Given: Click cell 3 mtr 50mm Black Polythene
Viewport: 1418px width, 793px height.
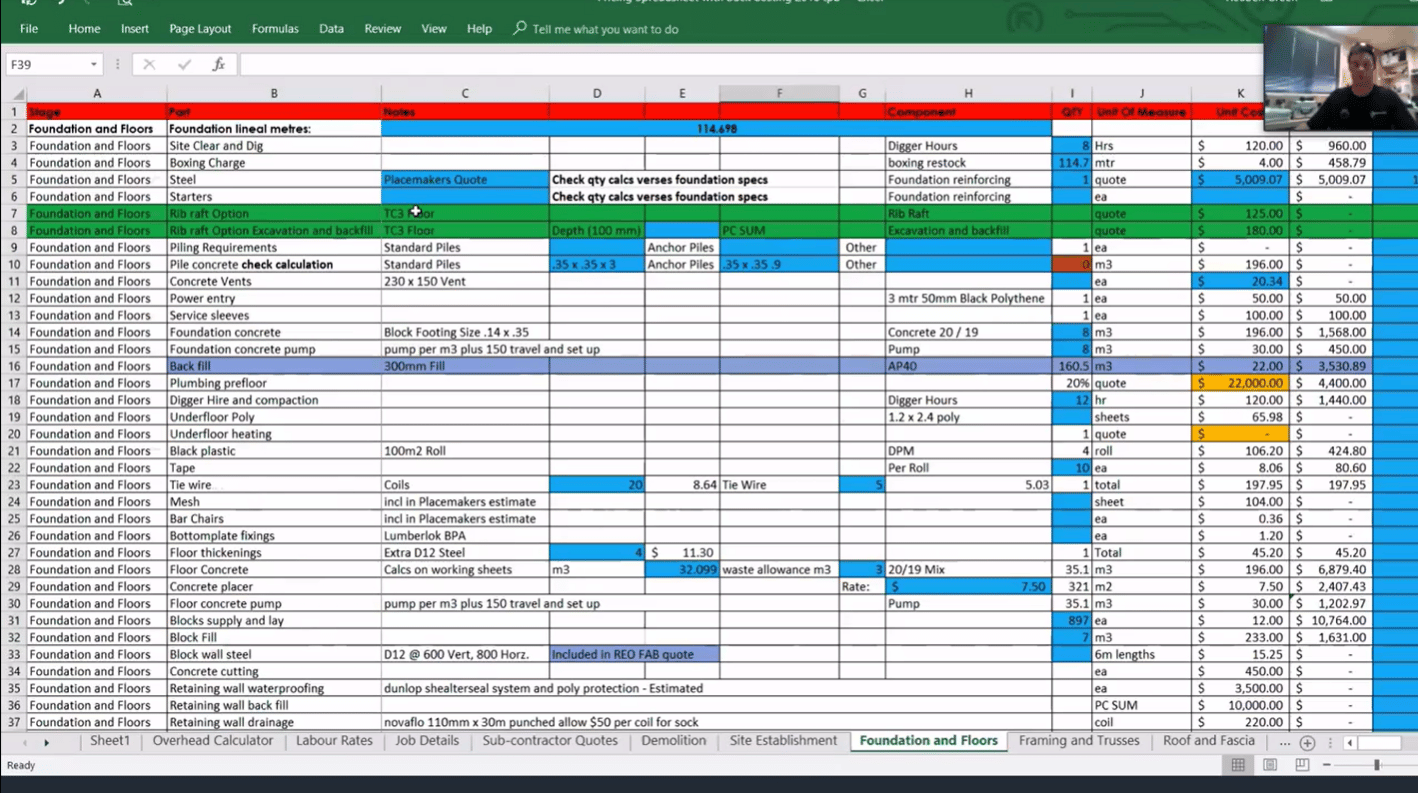Looking at the screenshot, I should coord(968,298).
